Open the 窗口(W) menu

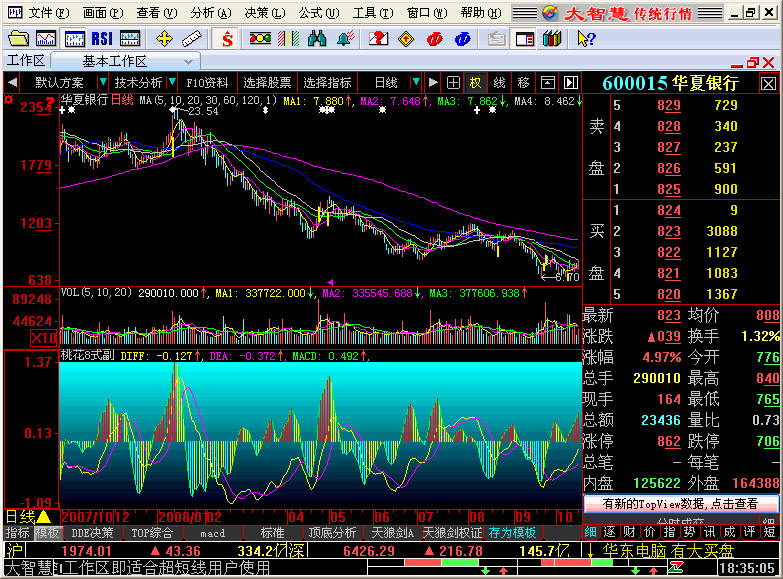tap(426, 12)
